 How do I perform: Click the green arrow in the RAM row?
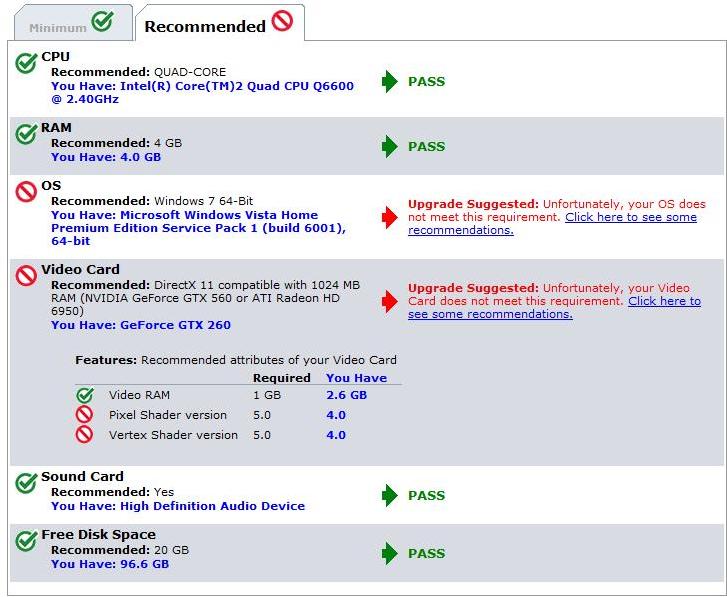click(389, 146)
